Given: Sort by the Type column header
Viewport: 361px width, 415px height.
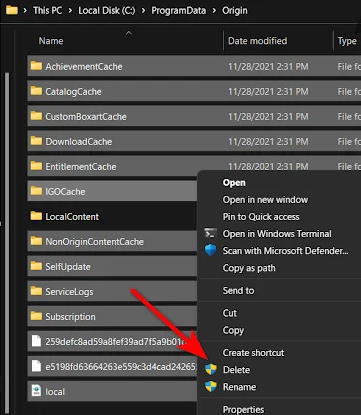Looking at the screenshot, I should [x=347, y=41].
